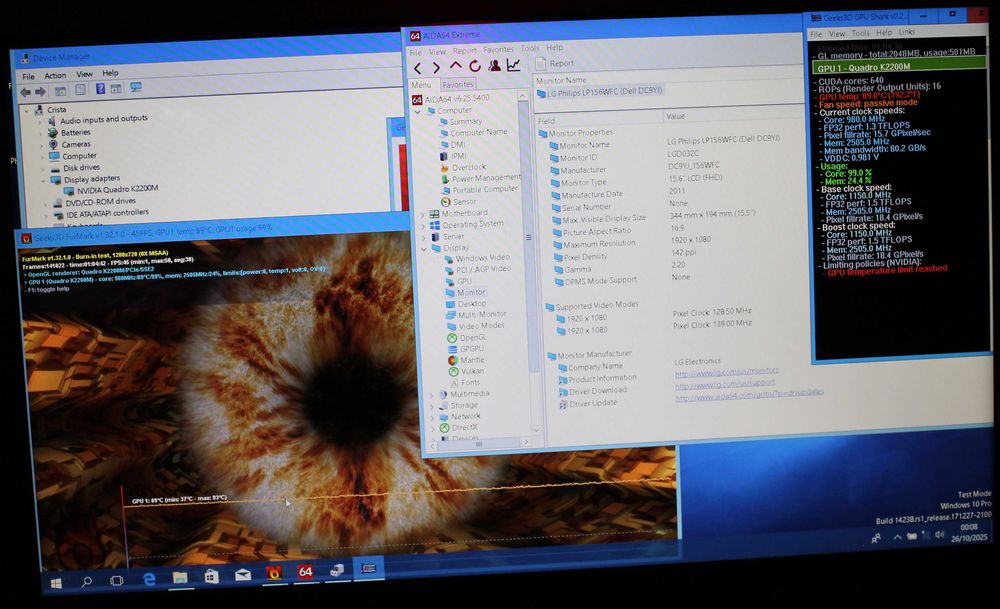This screenshot has width=1000, height=609.
Task: Select IDE ATA/ATAPI controllers in Device Manager
Action: pos(101,214)
